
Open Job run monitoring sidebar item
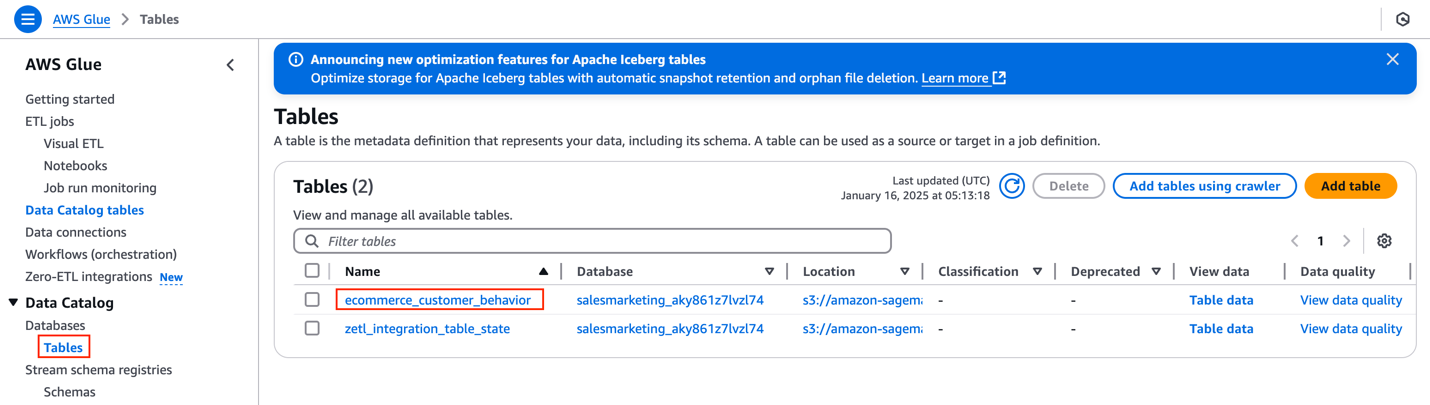100,188
